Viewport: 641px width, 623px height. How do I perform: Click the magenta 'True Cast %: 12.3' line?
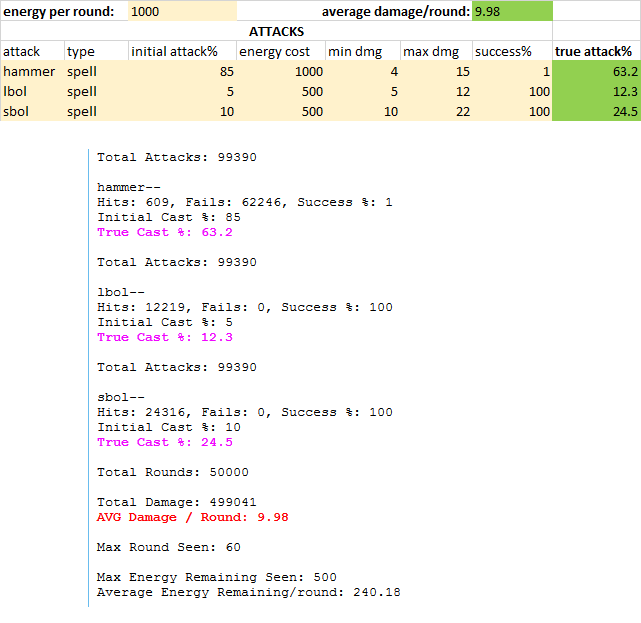[x=165, y=337]
